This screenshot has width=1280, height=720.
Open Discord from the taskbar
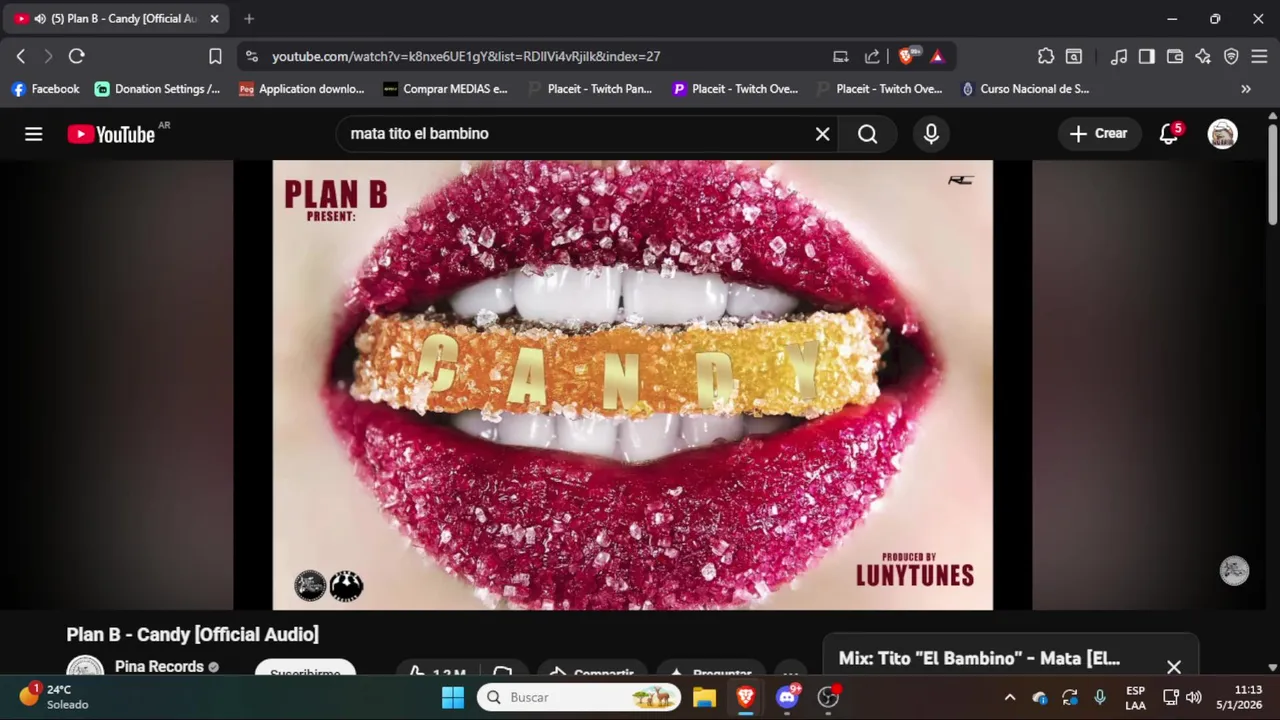787,697
